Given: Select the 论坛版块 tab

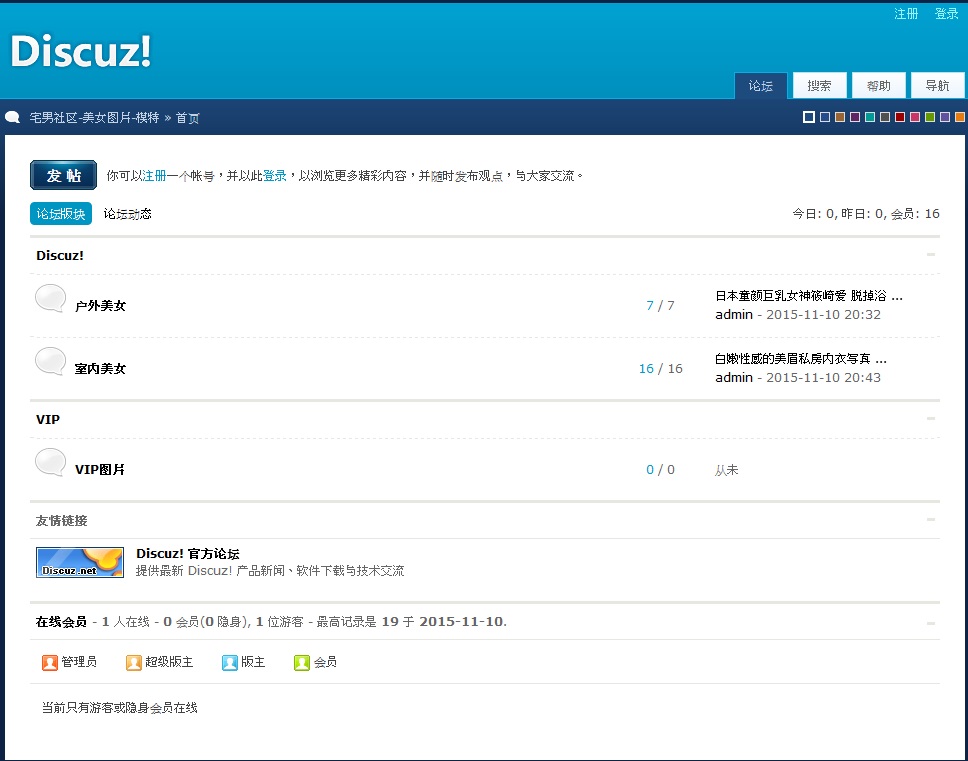Looking at the screenshot, I should tap(61, 214).
